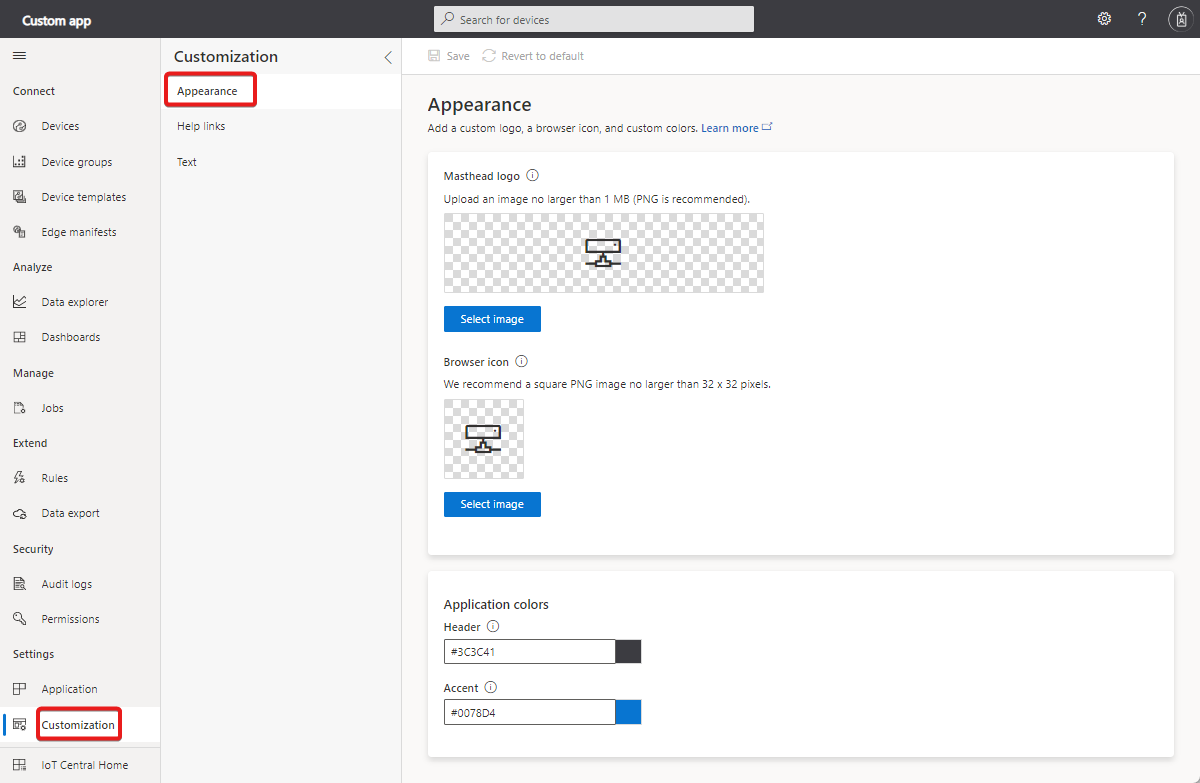Click the Data export icon
Viewport: 1200px width, 783px height.
tap(20, 512)
